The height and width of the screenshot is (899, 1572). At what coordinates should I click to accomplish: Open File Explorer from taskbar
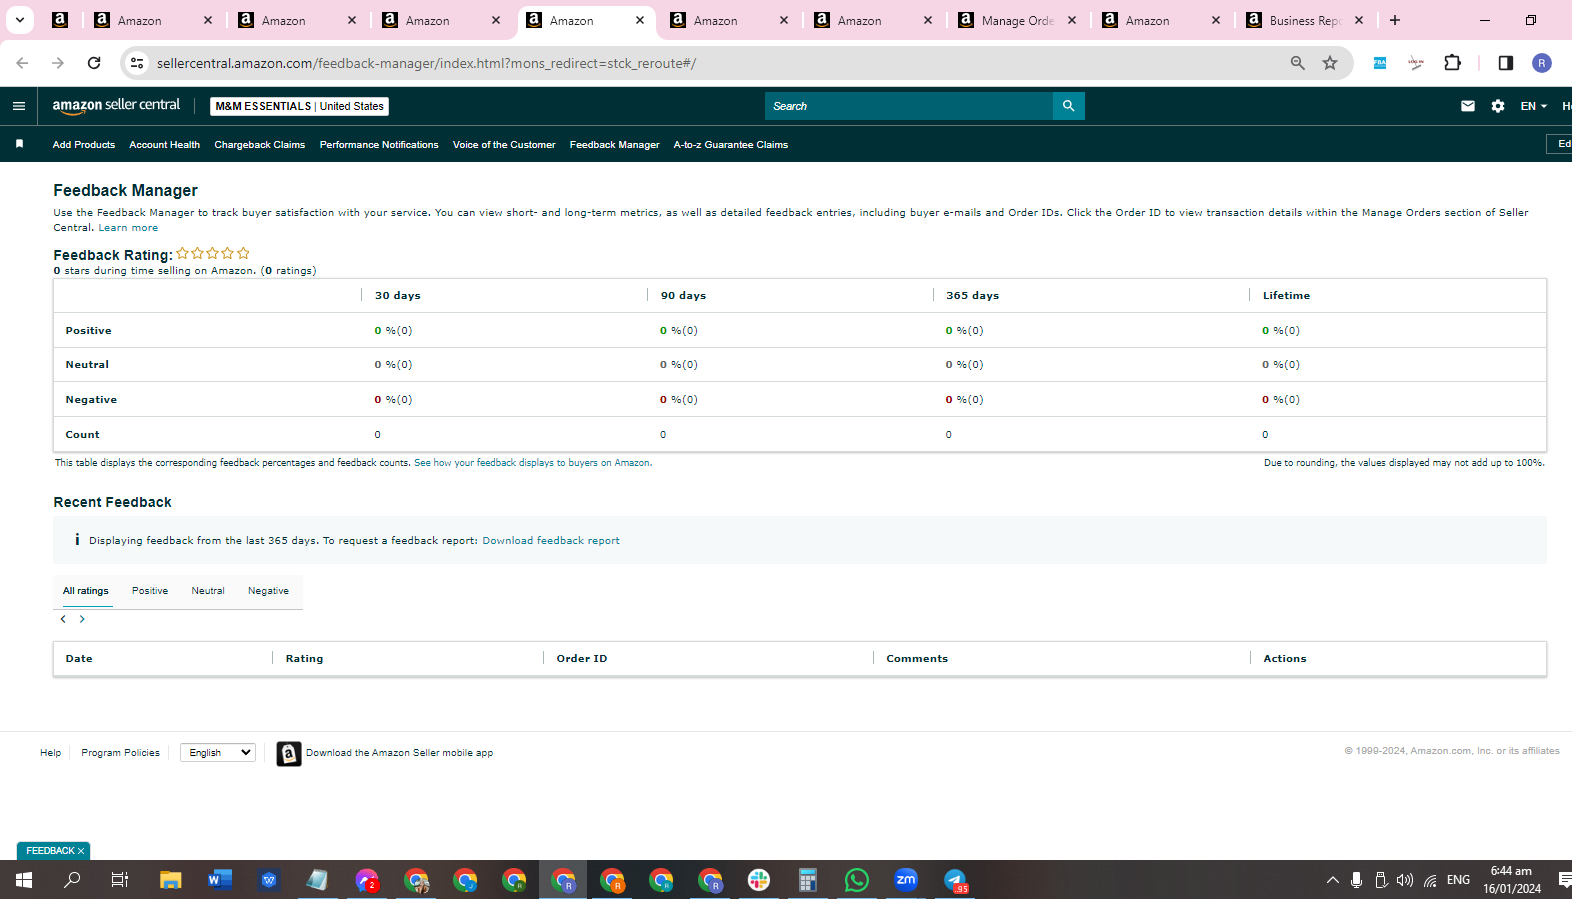(x=170, y=880)
